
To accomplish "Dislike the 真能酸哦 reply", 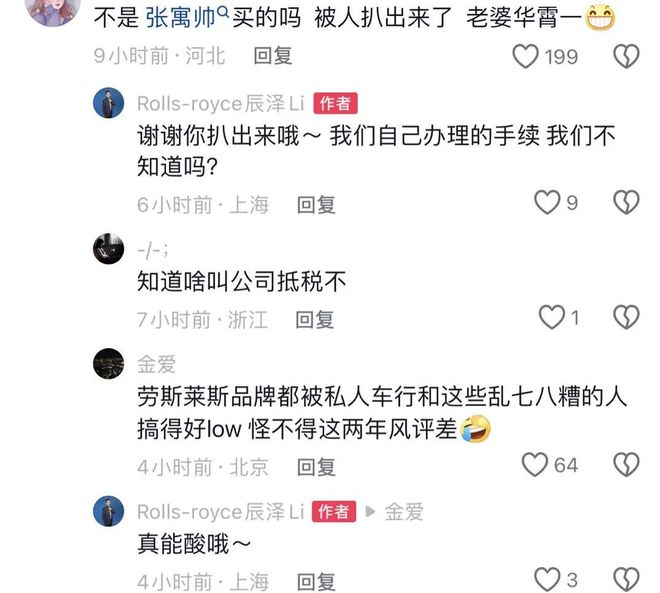I will (x=626, y=580).
